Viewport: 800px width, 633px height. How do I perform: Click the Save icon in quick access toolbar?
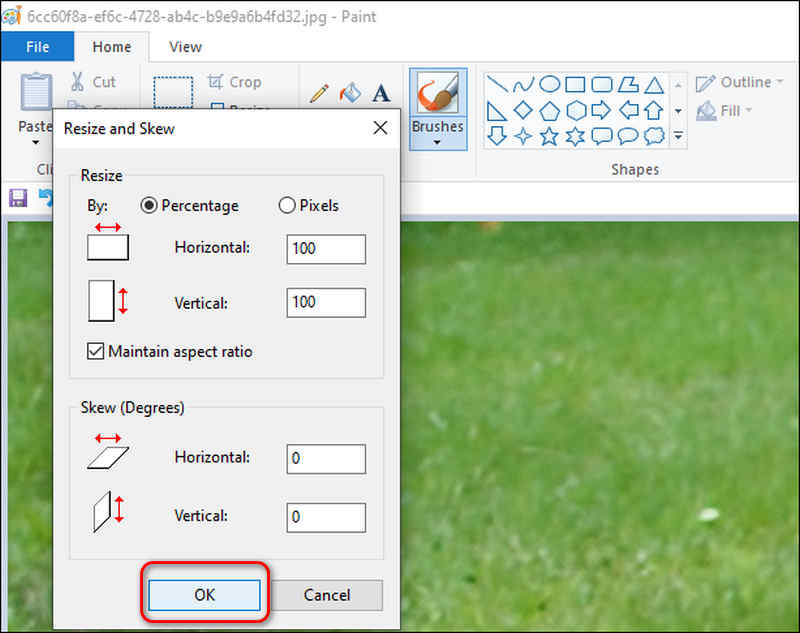pos(18,198)
